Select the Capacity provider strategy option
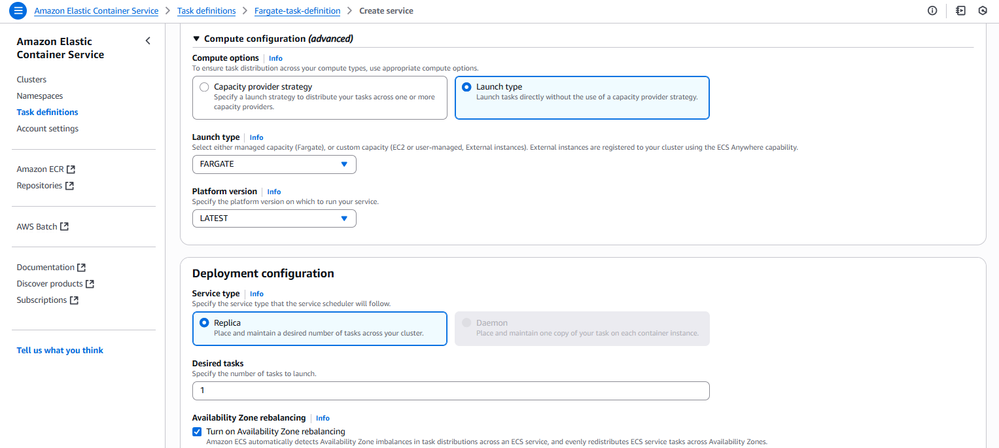The width and height of the screenshot is (999, 448). [204, 88]
